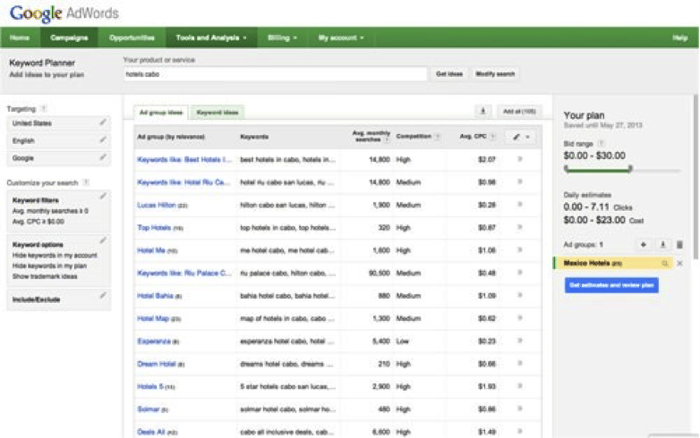Click the Modify search button
This screenshot has height=438, width=700.
495,74
